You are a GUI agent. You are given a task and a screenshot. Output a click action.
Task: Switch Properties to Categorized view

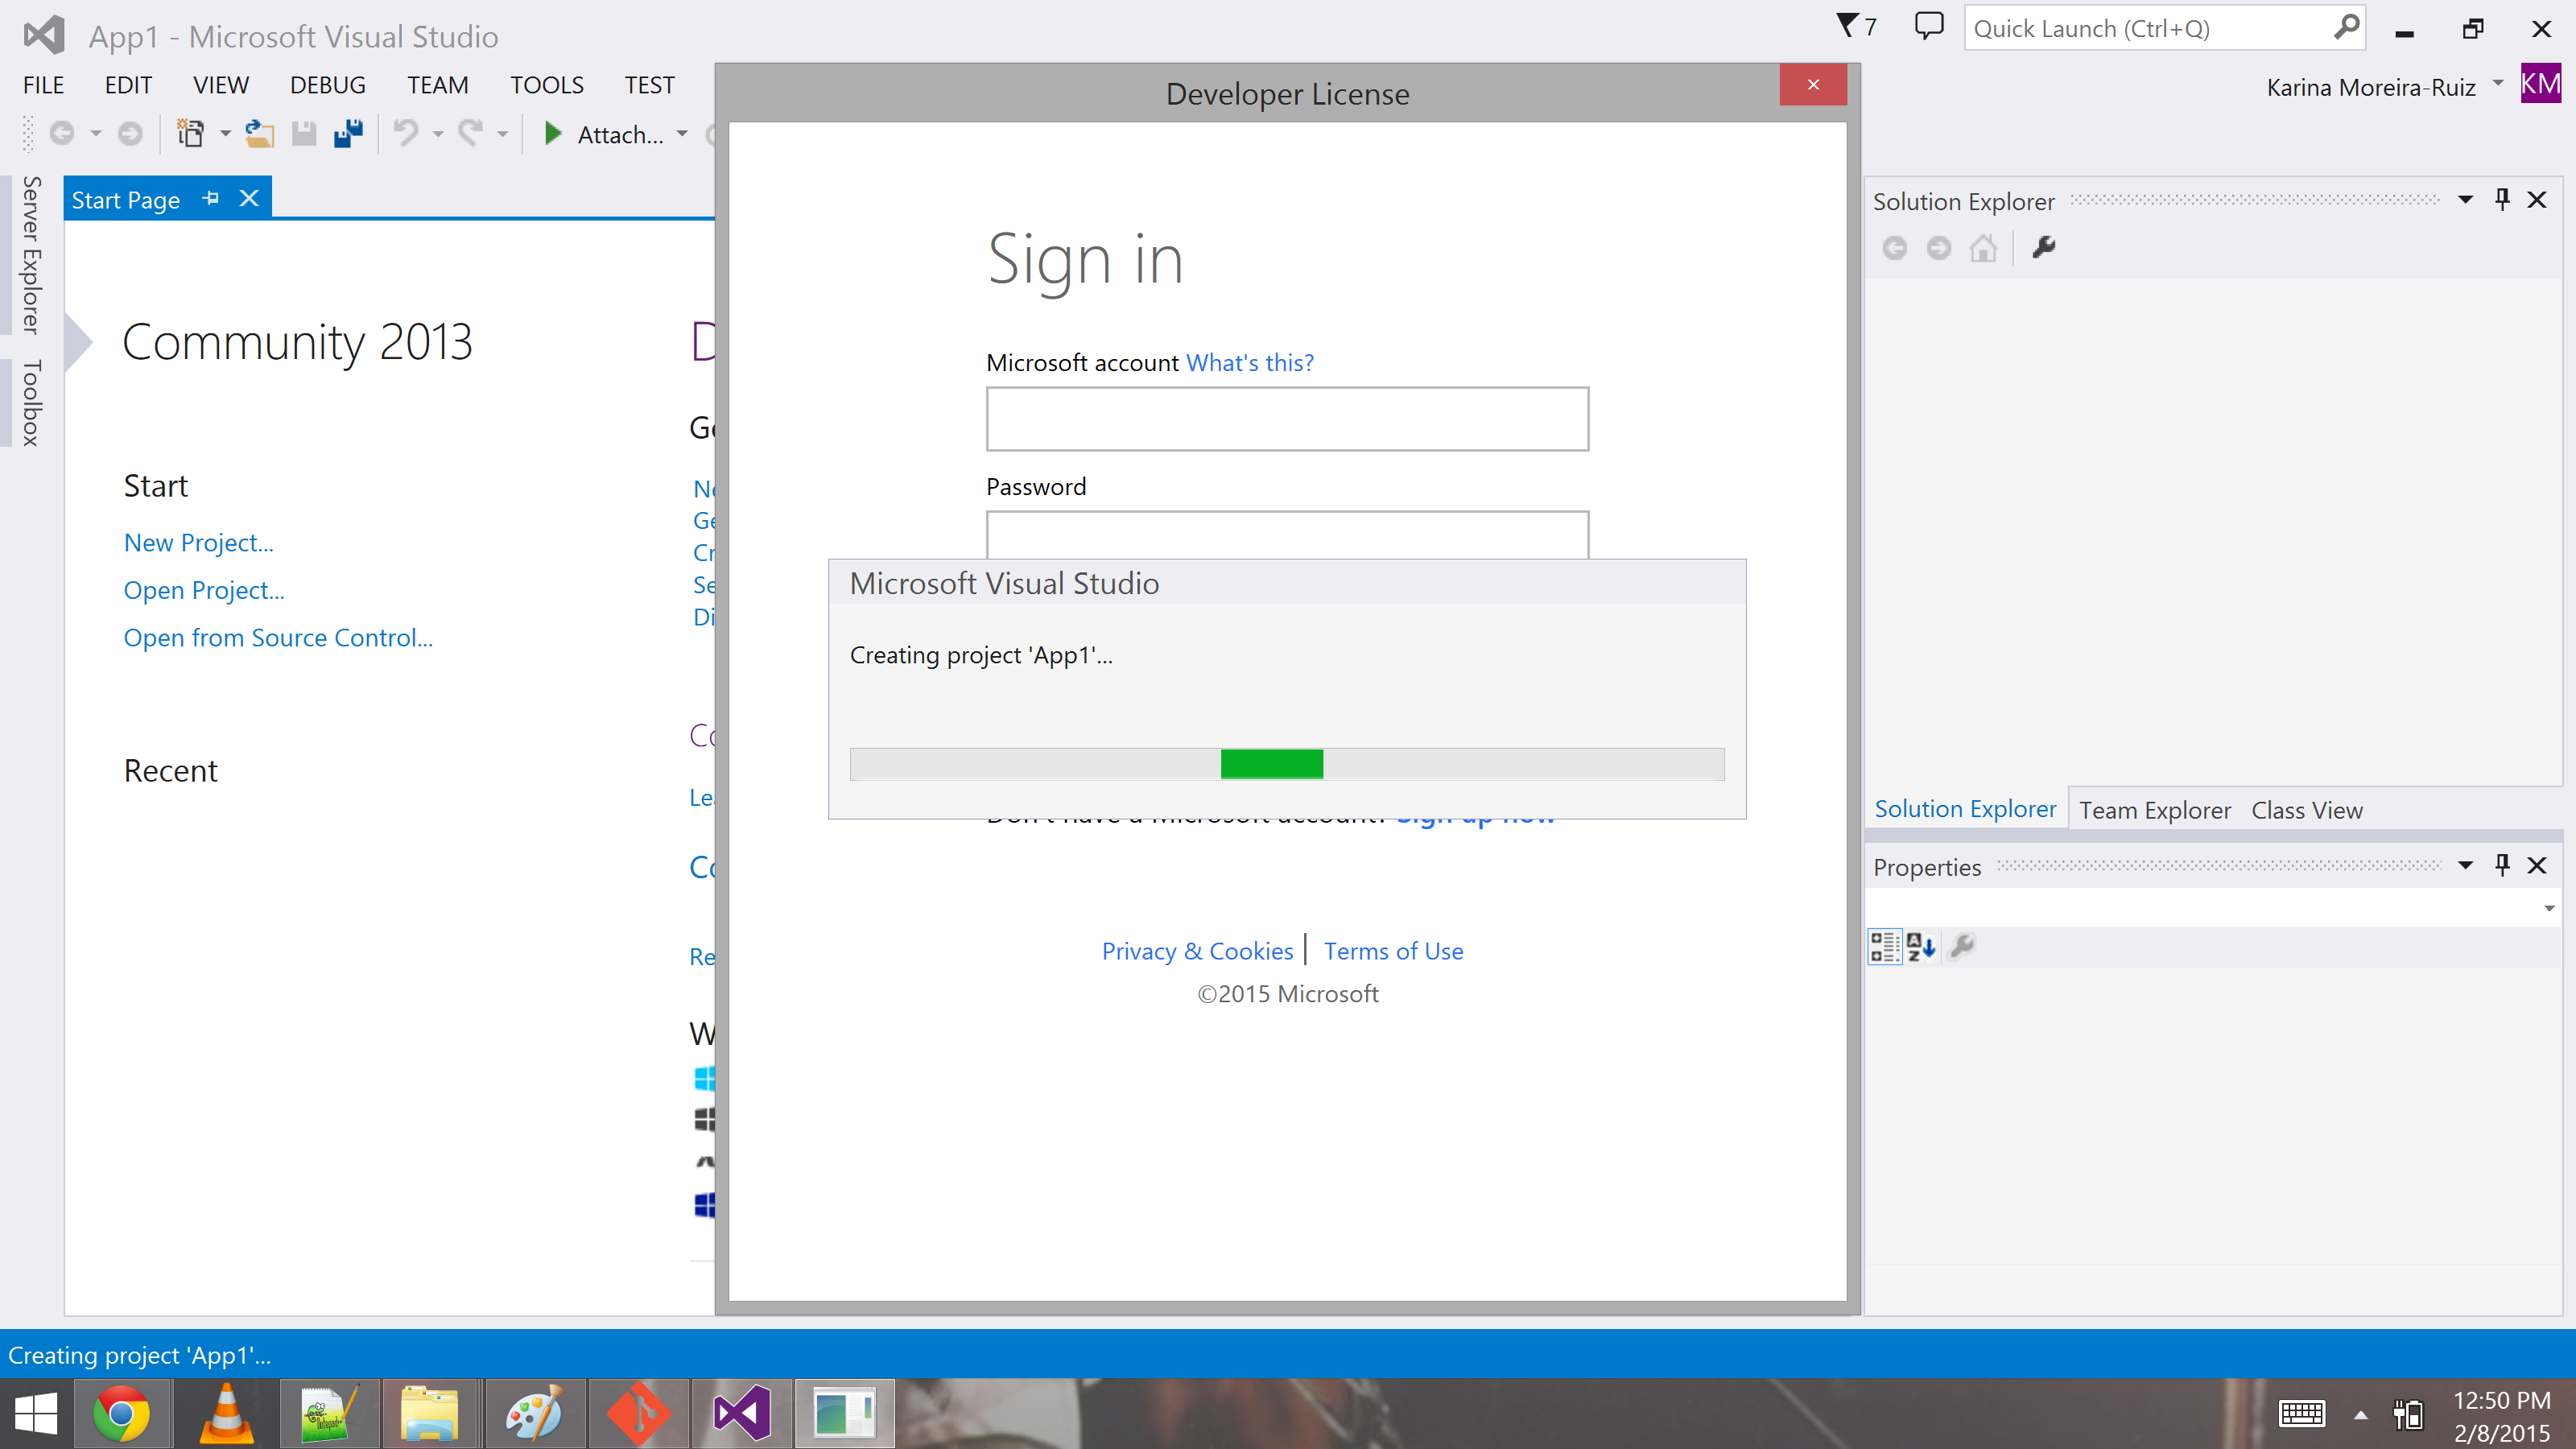click(x=1884, y=946)
